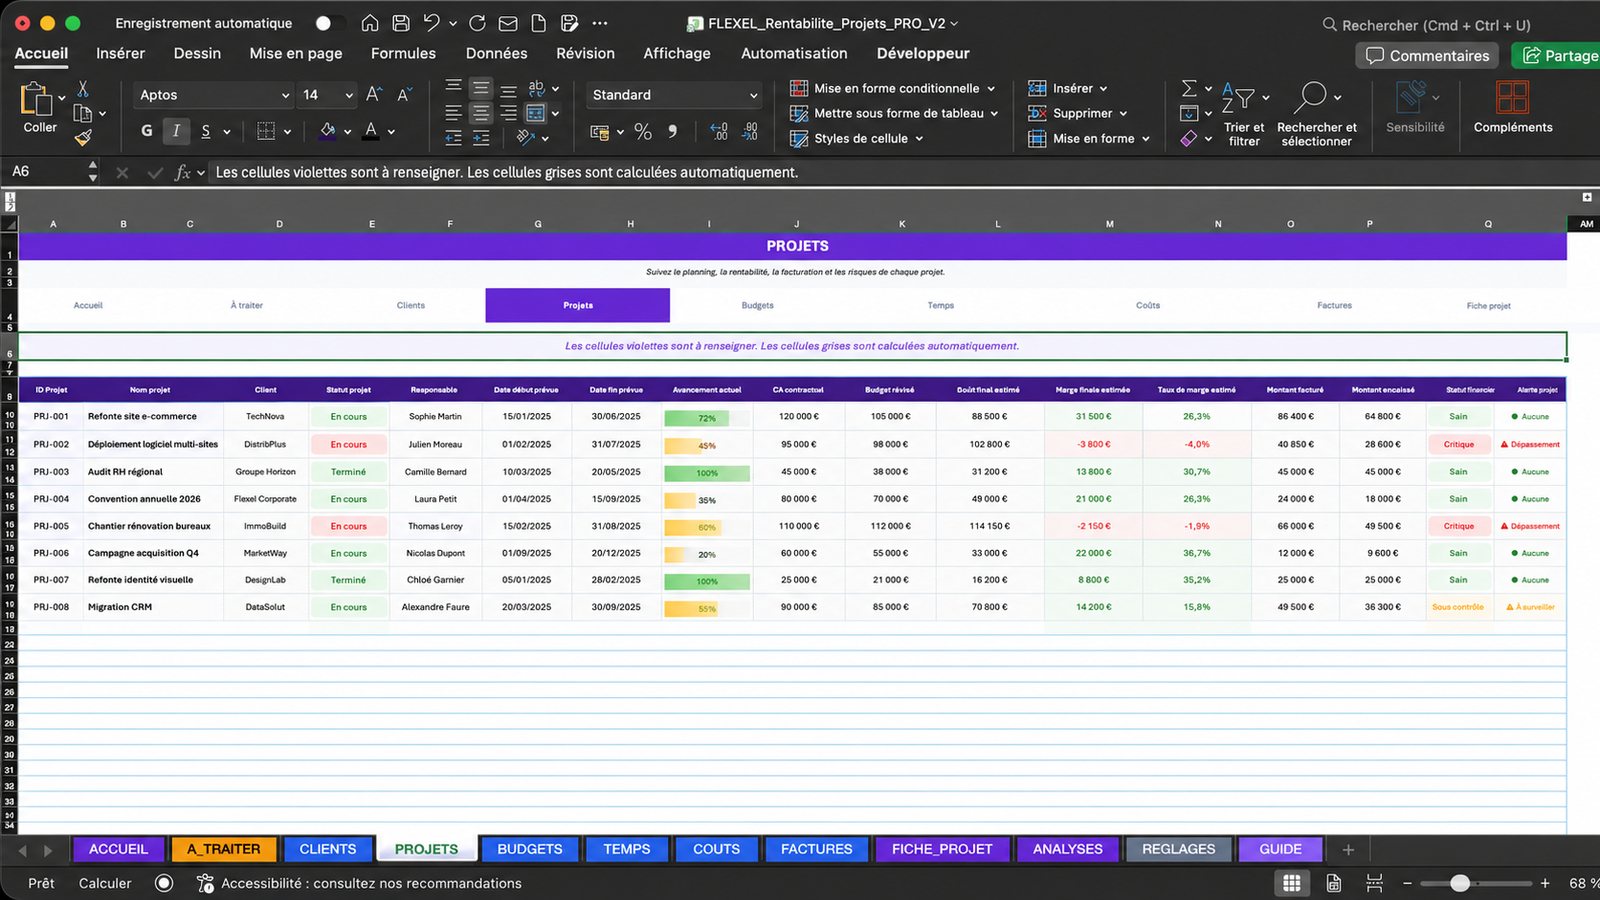Toggle Enregistrement automatique switch
This screenshot has height=900, width=1600.
coord(329,23)
